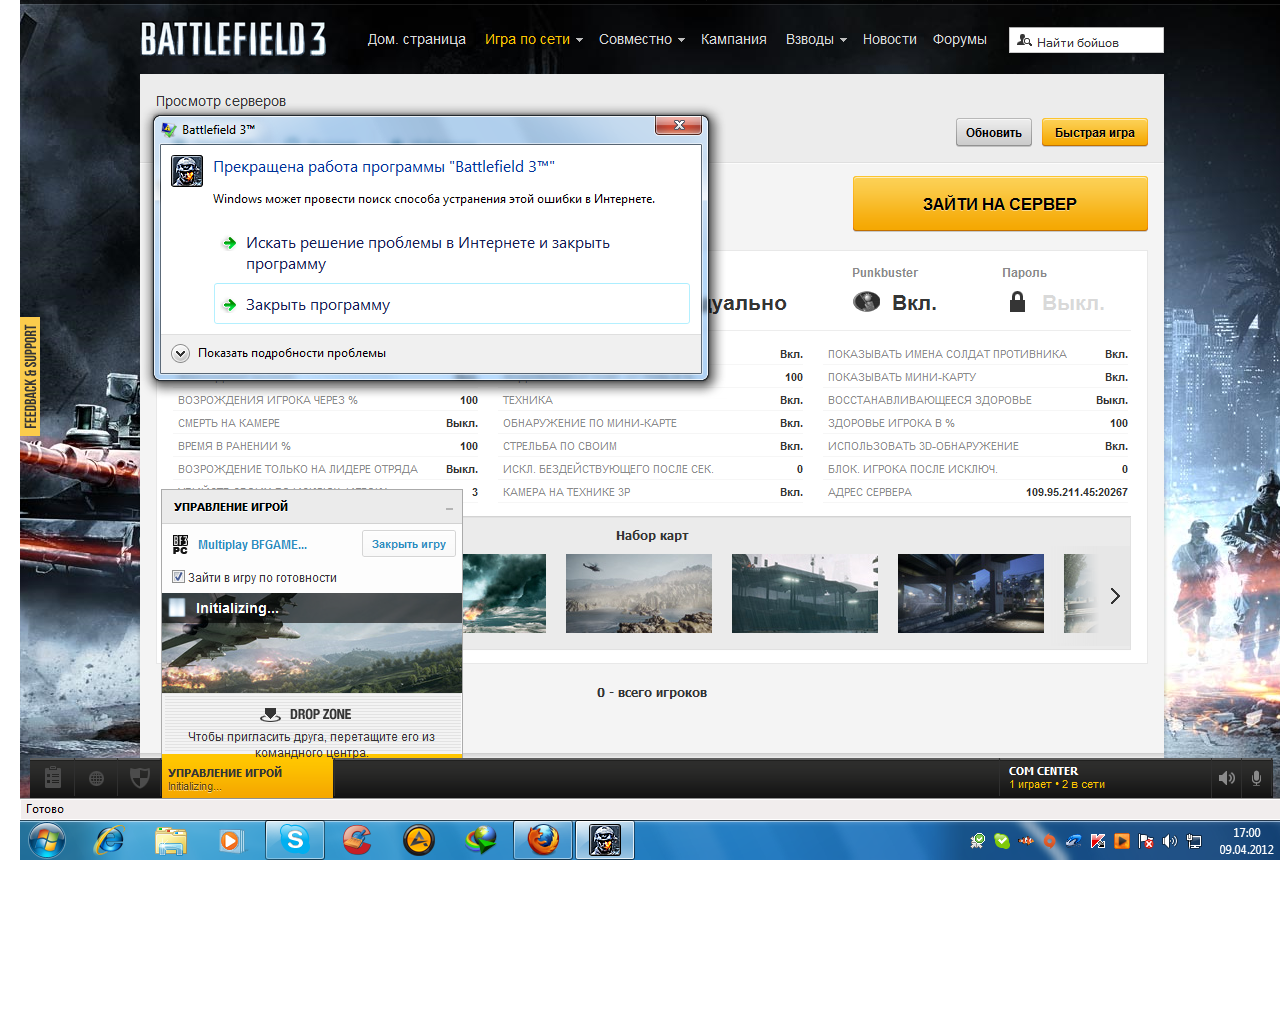The height and width of the screenshot is (1024, 1280).
Task: Open the Feedback & Support side tab
Action: pos(30,376)
